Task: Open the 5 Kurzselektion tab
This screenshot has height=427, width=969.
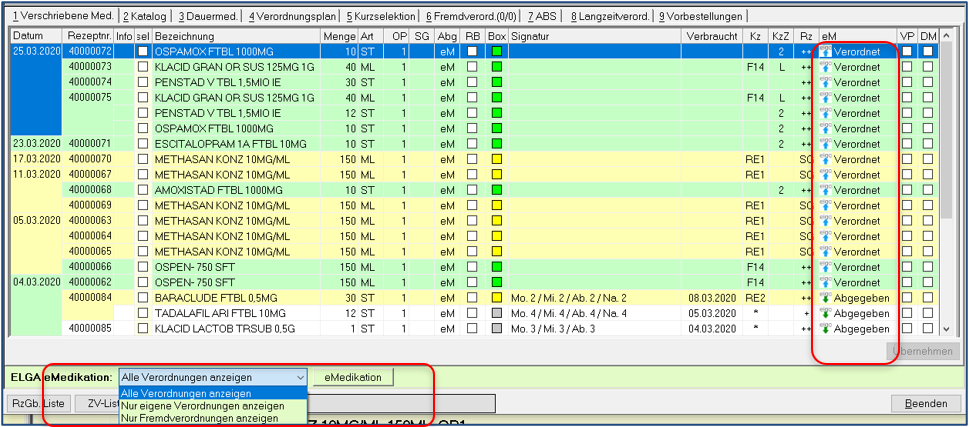Action: pyautogui.click(x=381, y=16)
